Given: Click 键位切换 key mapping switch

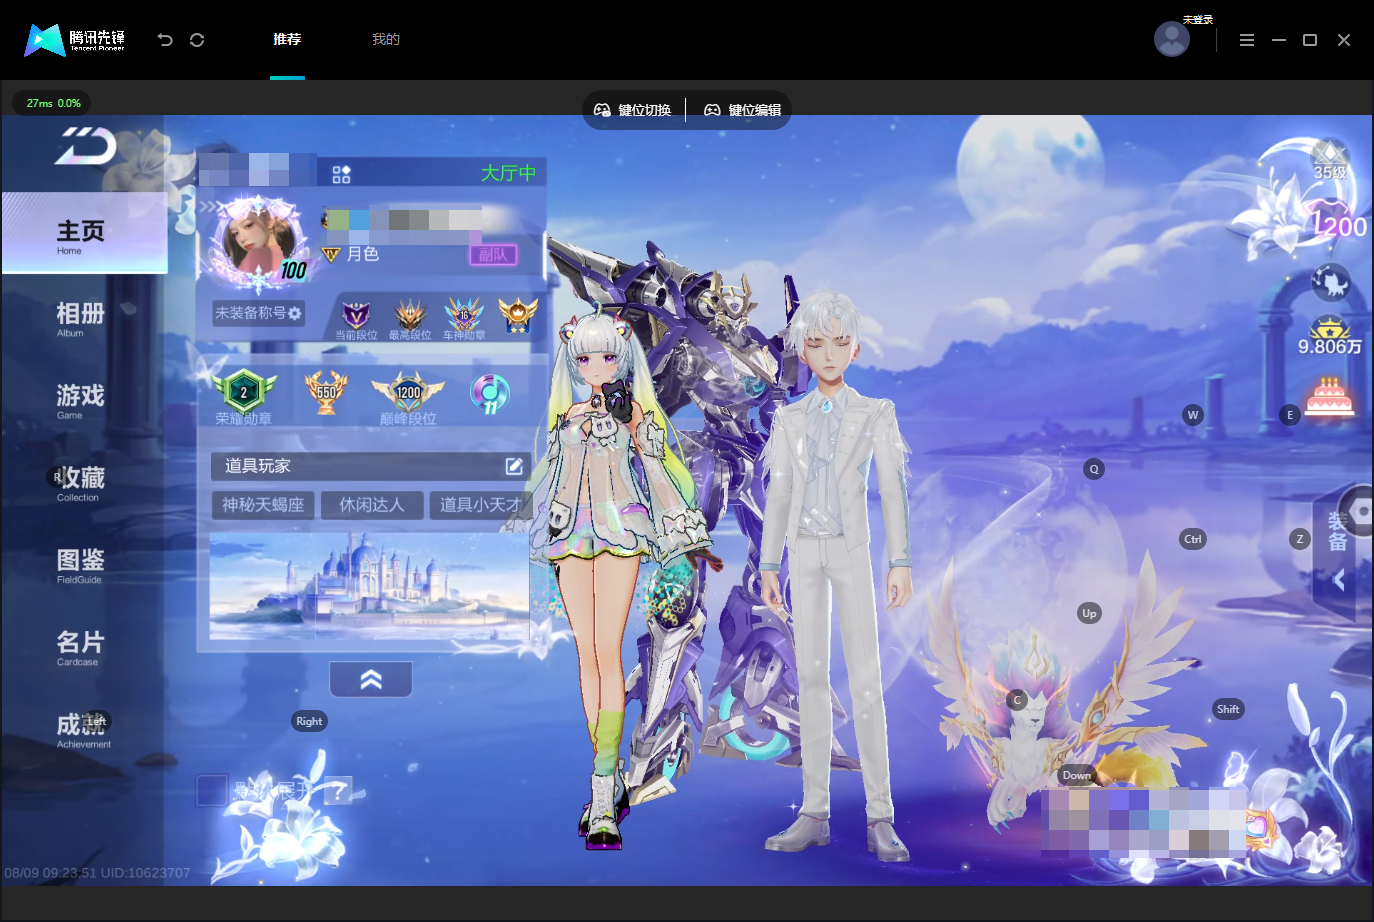Looking at the screenshot, I should click(x=633, y=110).
